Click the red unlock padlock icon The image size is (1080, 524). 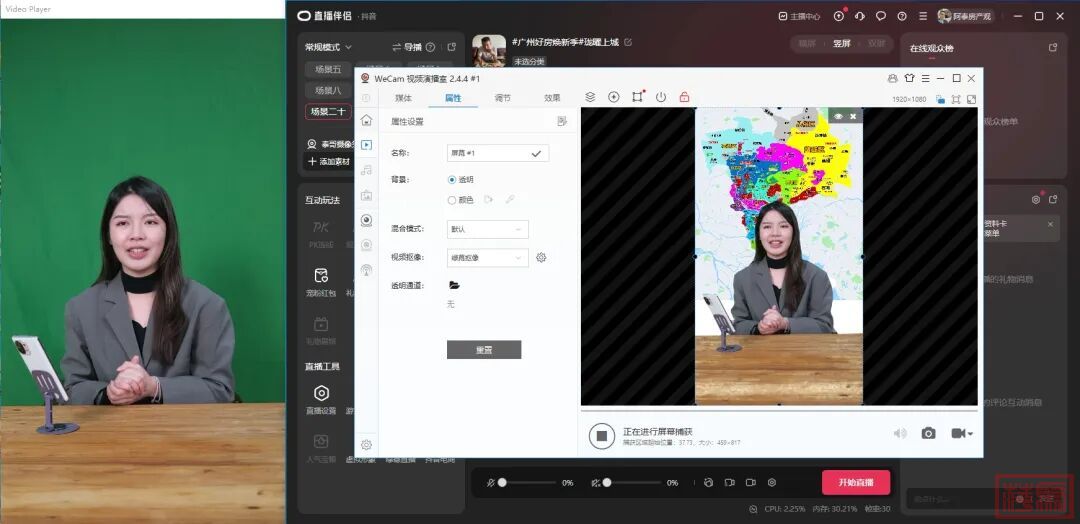pos(684,97)
